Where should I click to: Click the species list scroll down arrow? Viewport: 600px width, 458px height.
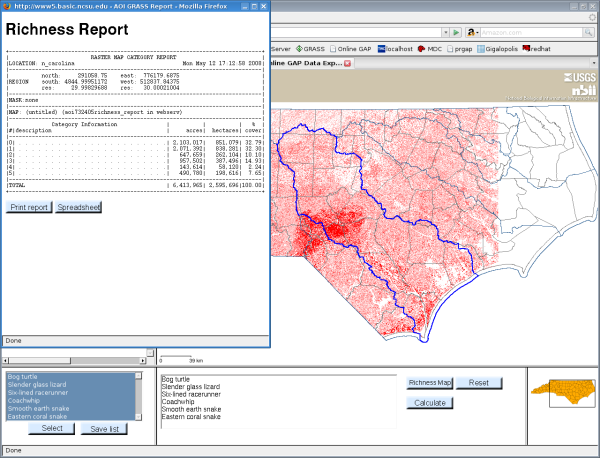pos(138,417)
